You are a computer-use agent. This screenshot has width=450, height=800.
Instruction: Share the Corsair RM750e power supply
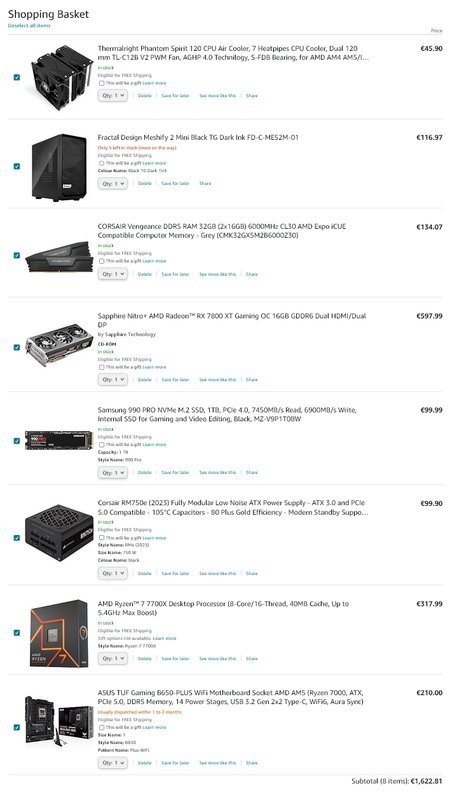click(252, 573)
